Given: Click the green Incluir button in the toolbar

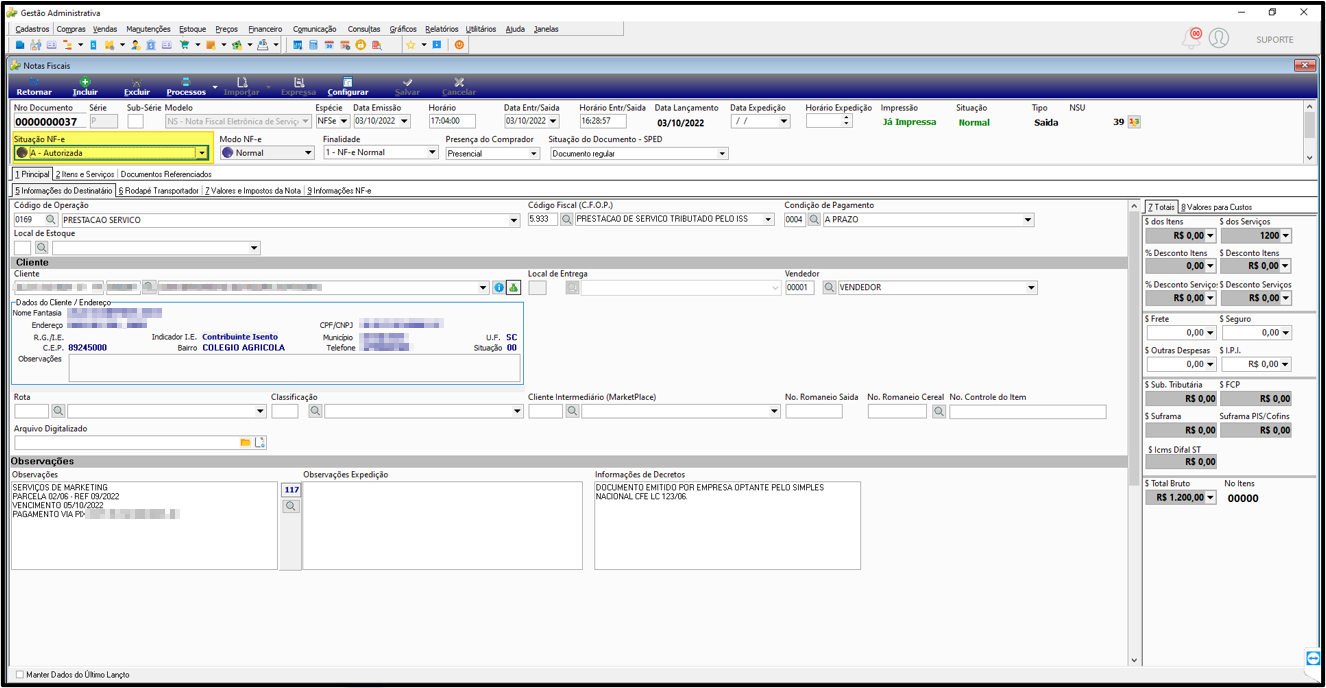Looking at the screenshot, I should point(85,87).
